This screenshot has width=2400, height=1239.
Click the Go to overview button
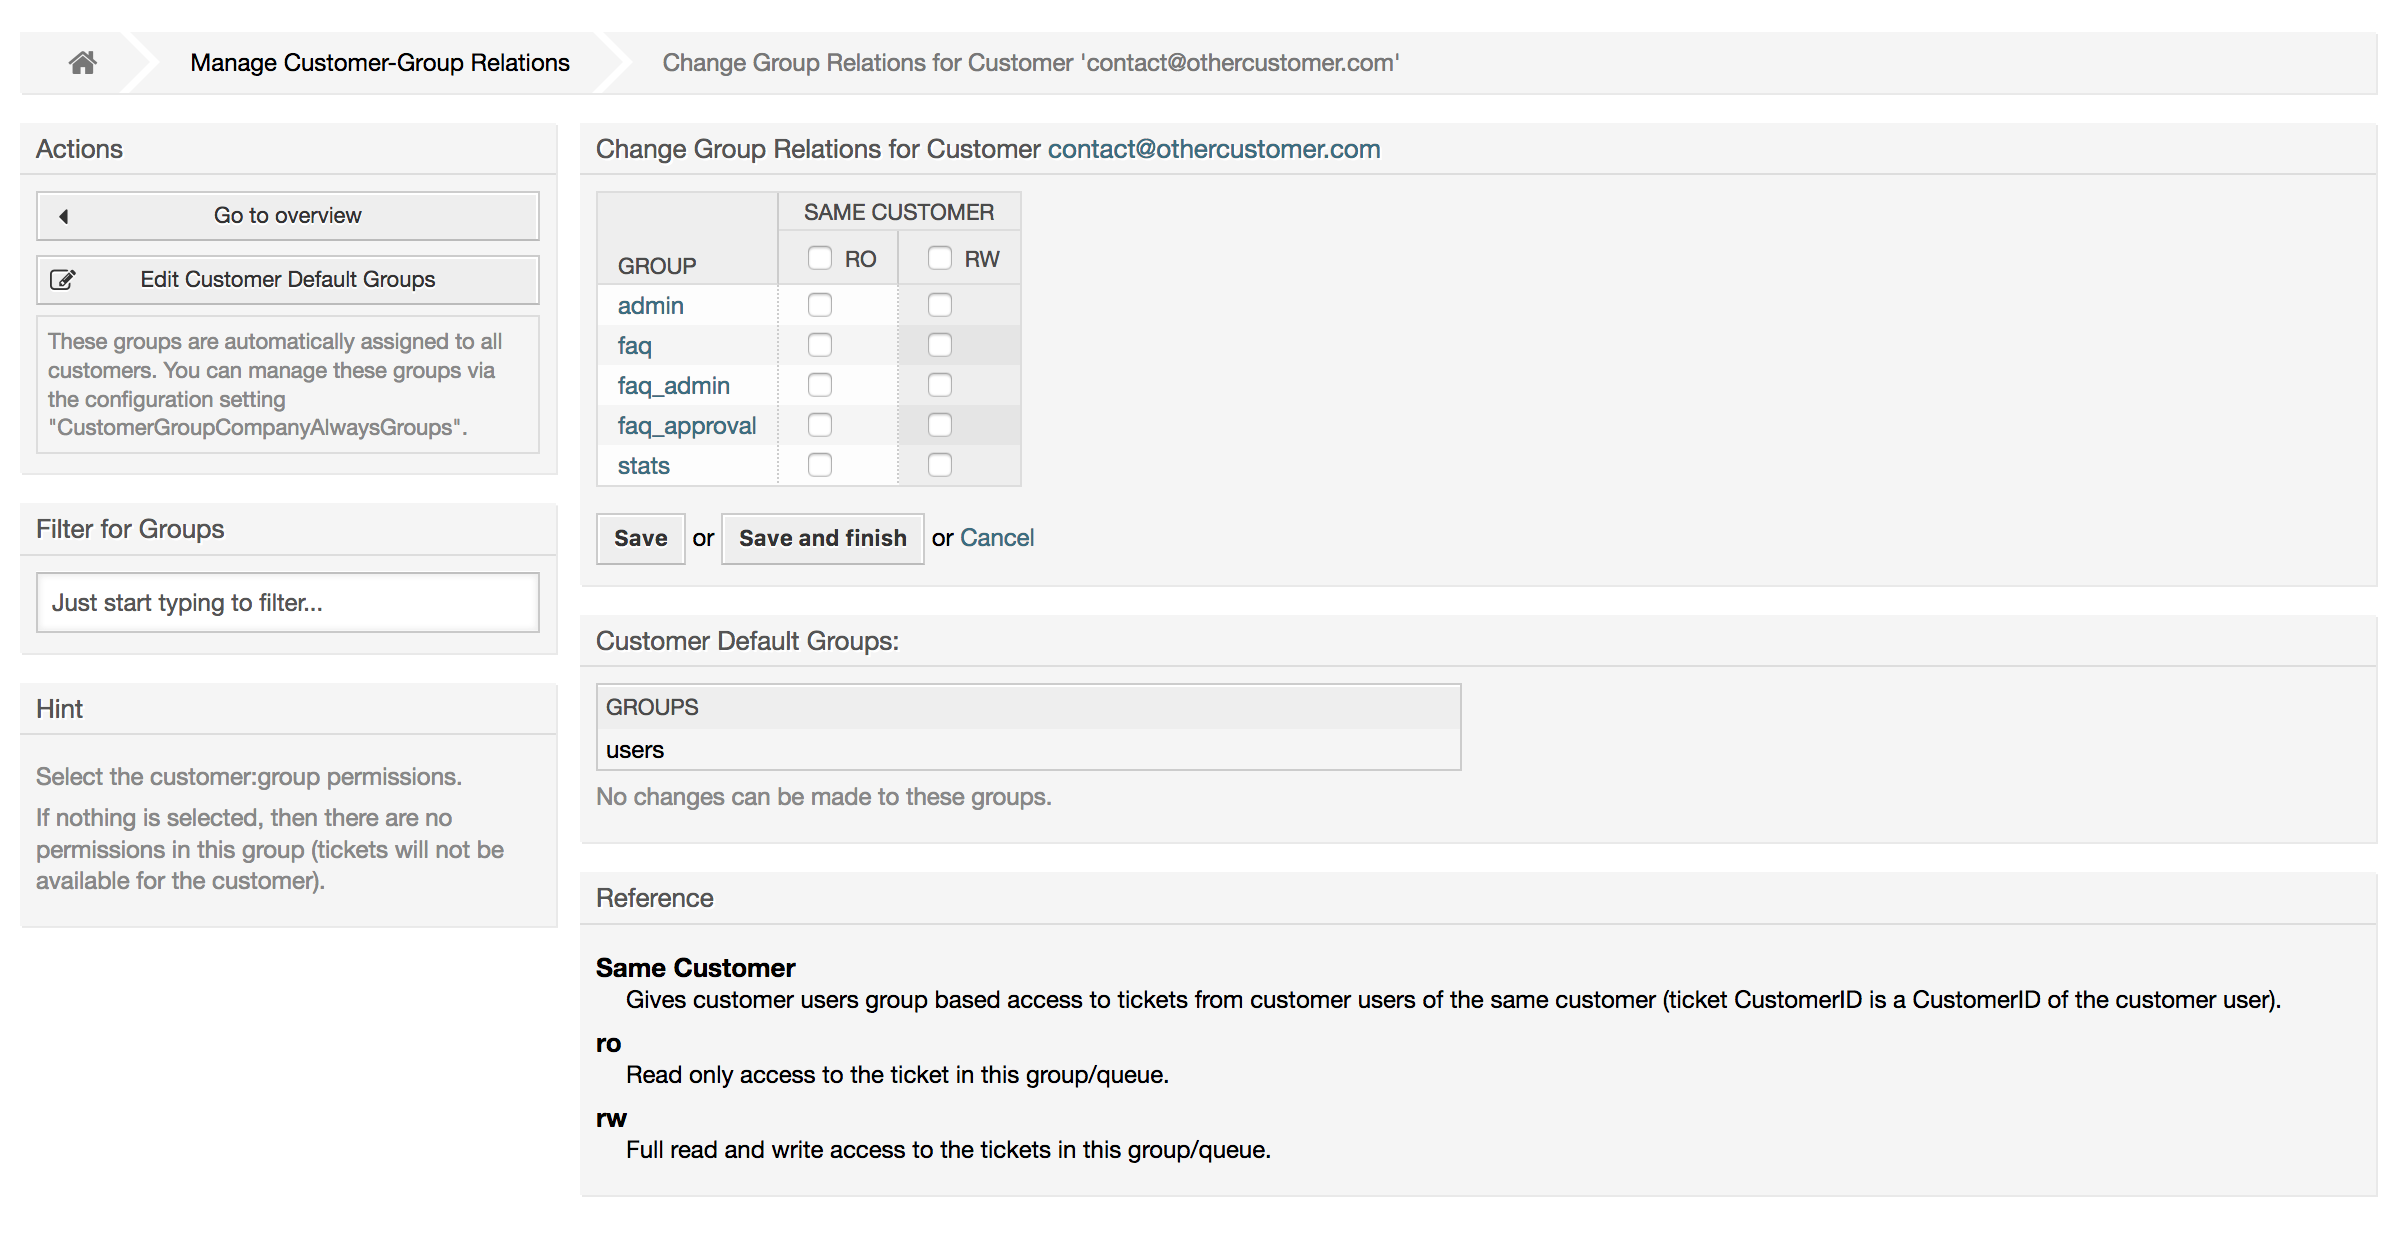coord(287,215)
